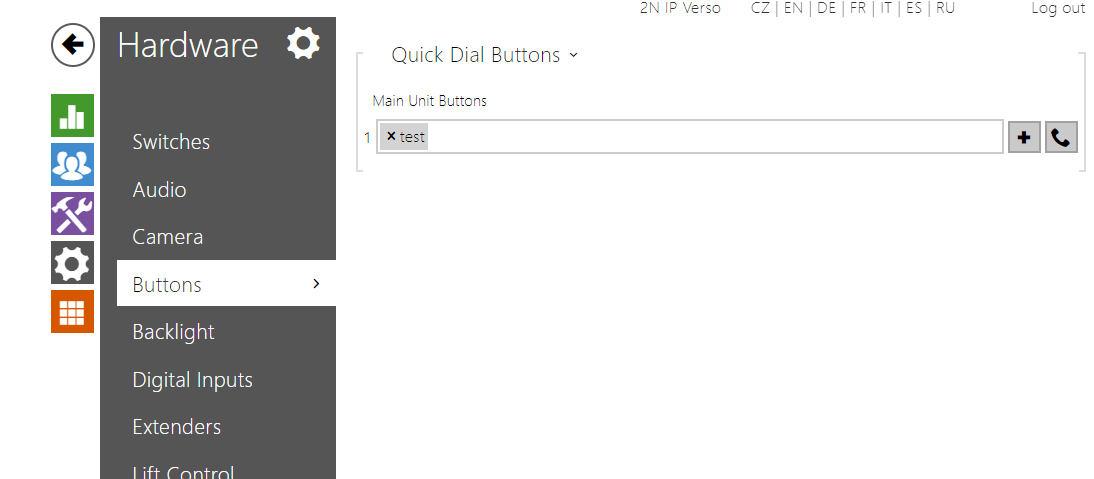
Task: Open the Audio menu item
Action: 159,190
